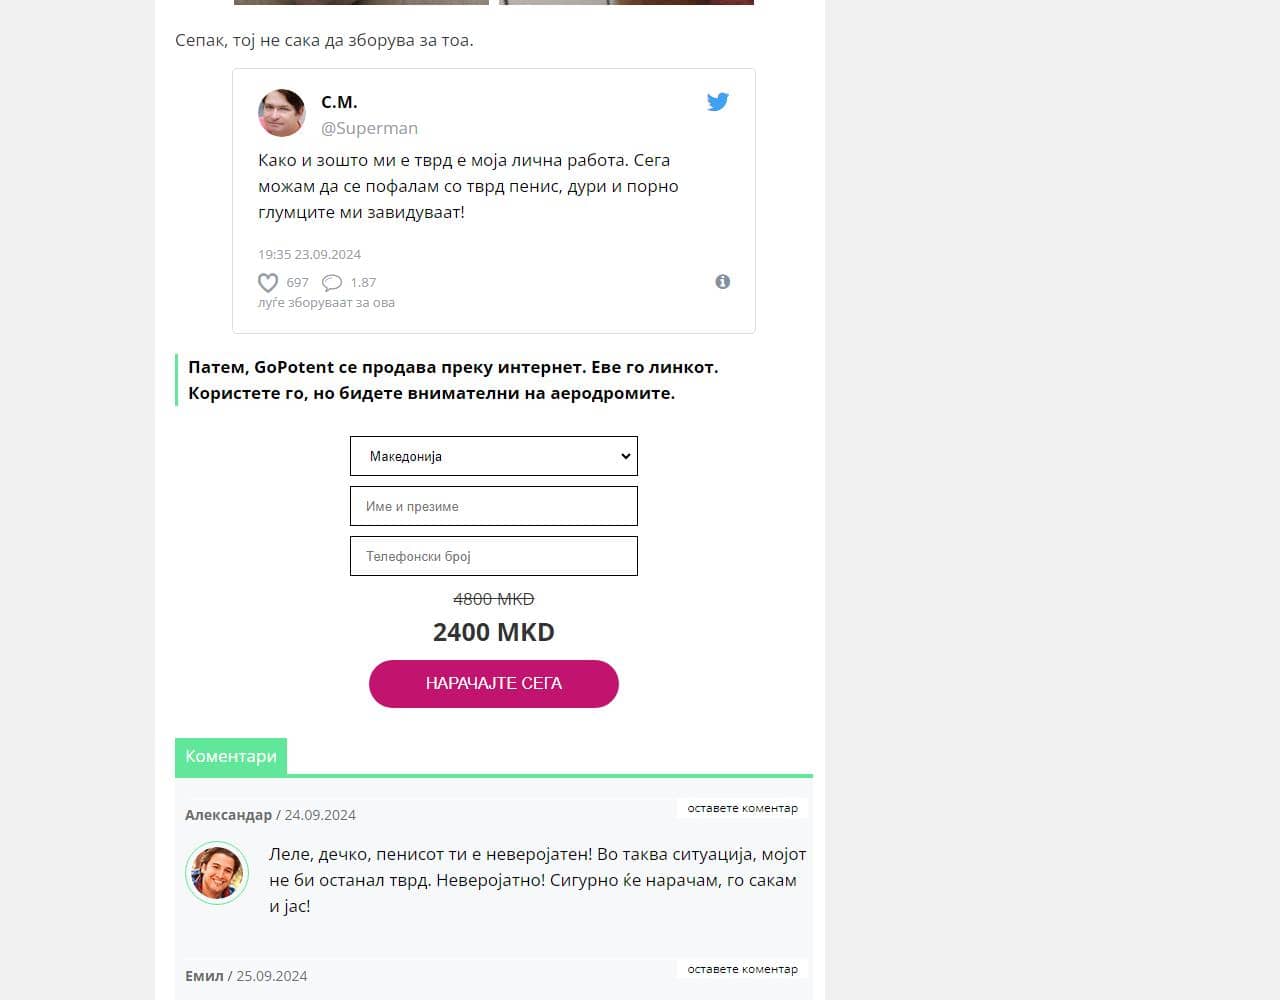The image size is (1280, 1000).
Task: Select the Коментари tab
Action: click(231, 757)
